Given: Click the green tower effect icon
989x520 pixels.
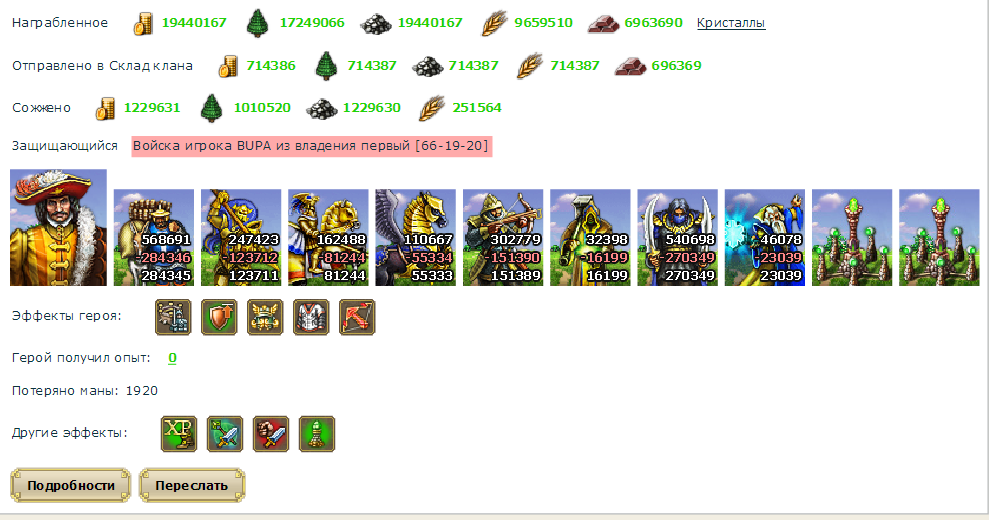Looking at the screenshot, I should click(317, 434).
